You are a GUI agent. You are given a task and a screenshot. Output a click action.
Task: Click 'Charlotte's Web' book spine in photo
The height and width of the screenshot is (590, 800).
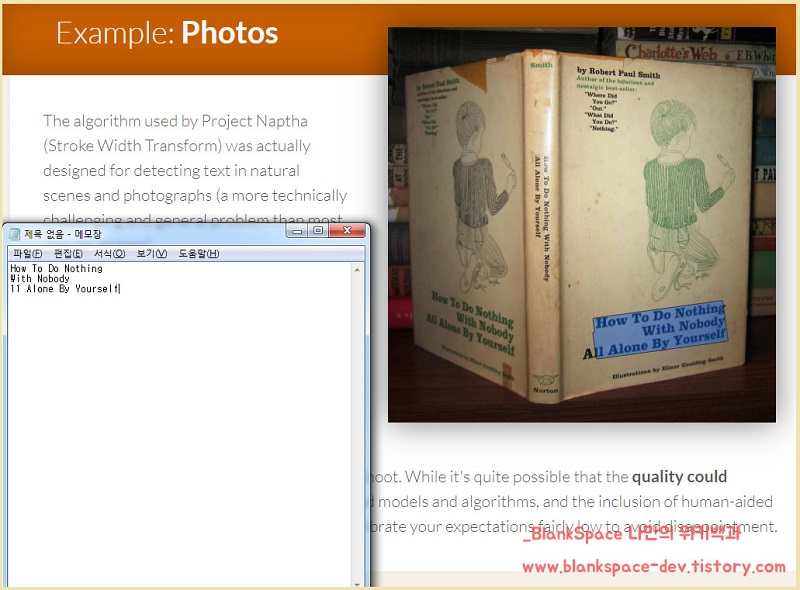coord(671,52)
